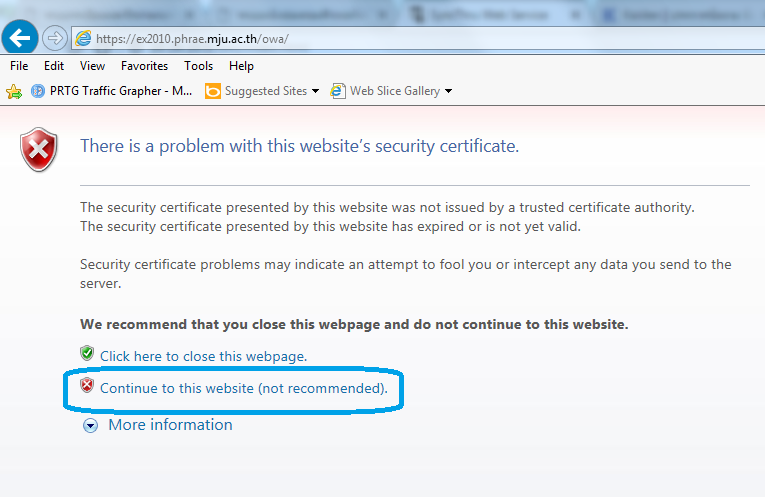Open the Tools menu
The height and width of the screenshot is (497, 765).
click(199, 66)
